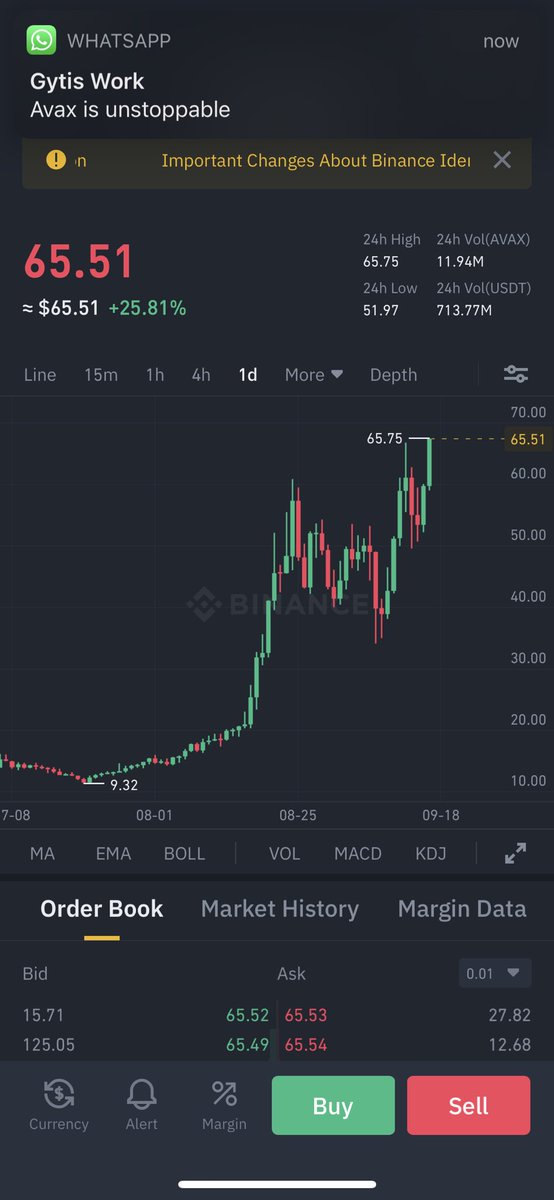Toggle the MA indicator

tap(42, 853)
